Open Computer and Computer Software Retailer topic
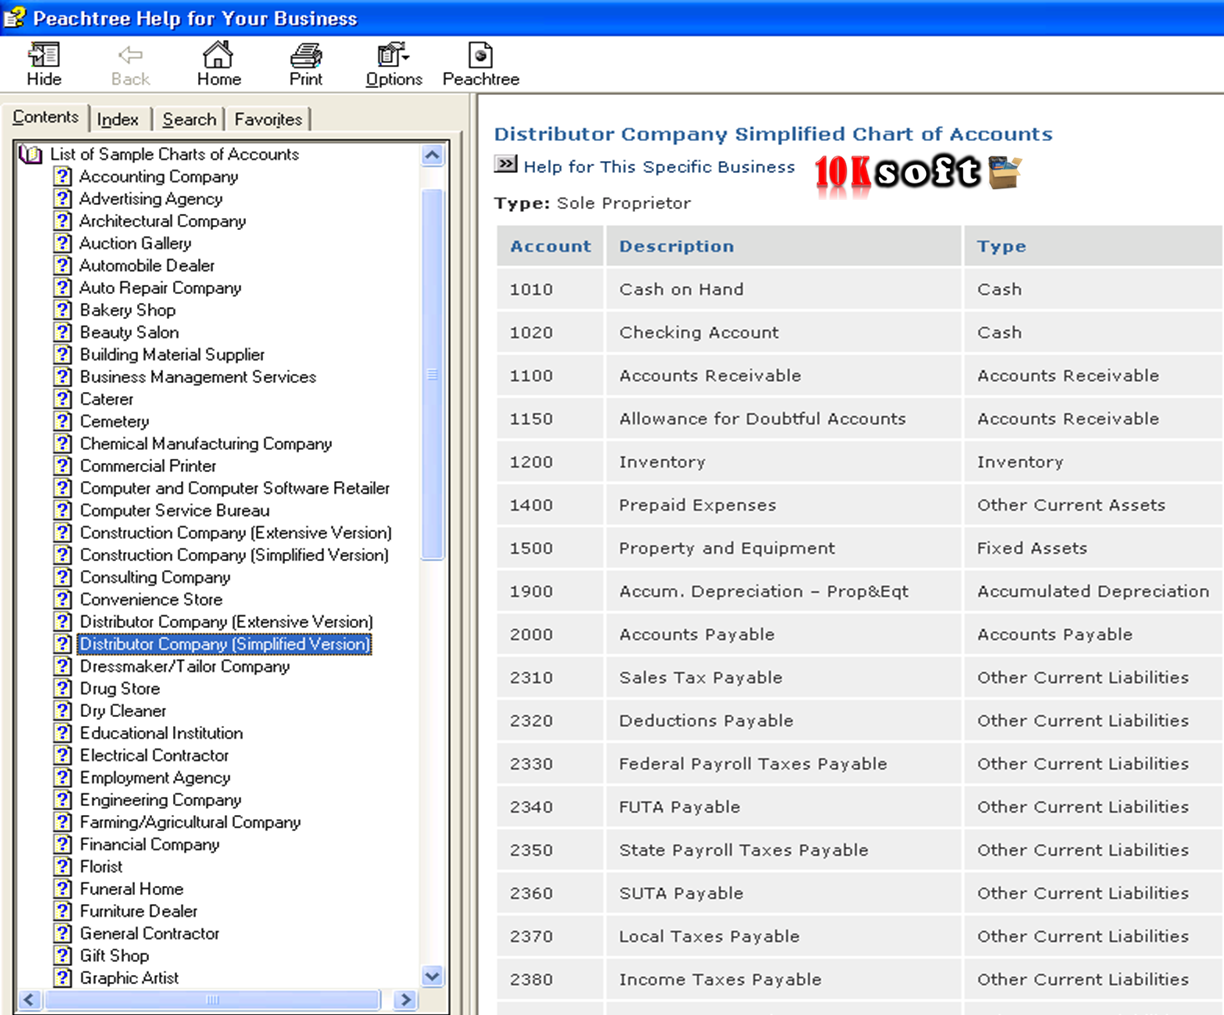This screenshot has height=1015, width=1224. [235, 488]
